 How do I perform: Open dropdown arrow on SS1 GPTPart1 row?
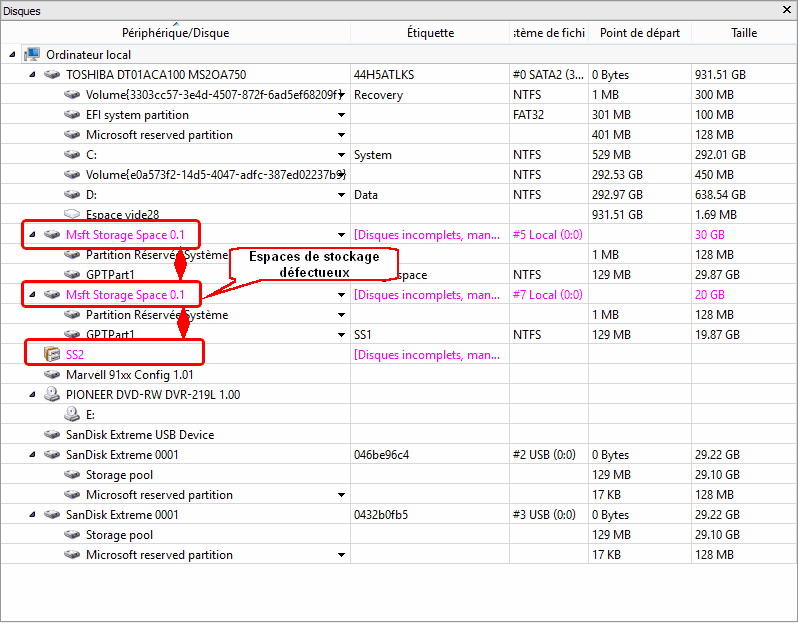(341, 335)
